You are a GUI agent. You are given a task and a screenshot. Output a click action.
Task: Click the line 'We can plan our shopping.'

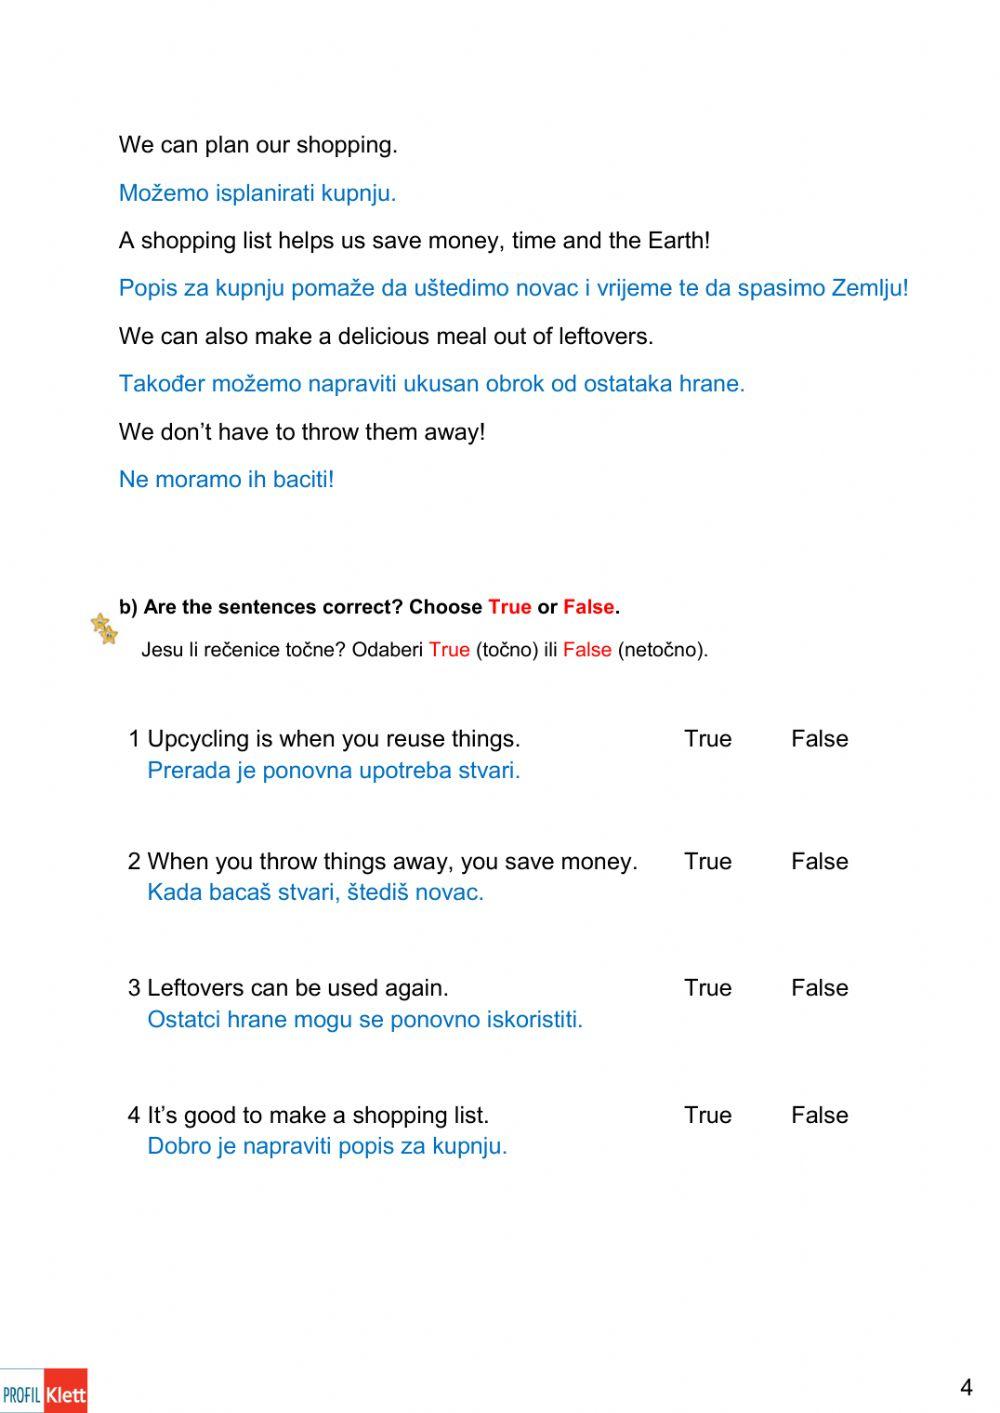coord(258,145)
